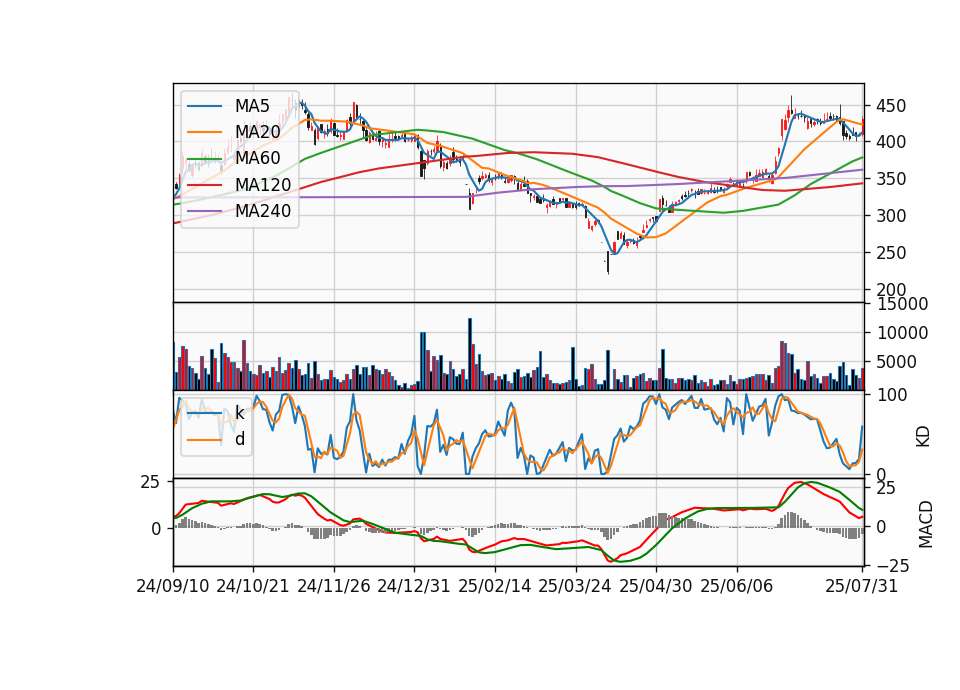The image size is (960, 690).
Task: Click the MA5 legend label
Action: pos(252,106)
